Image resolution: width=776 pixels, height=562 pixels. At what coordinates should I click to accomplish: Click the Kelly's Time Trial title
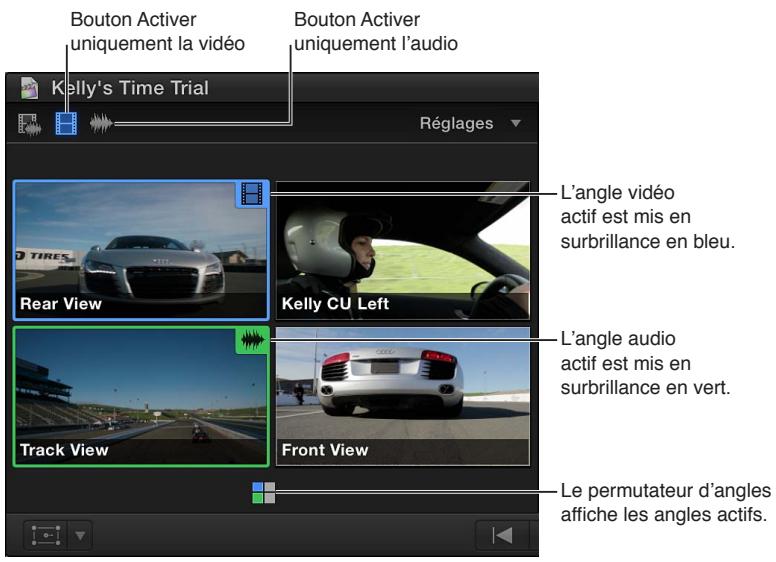tap(130, 88)
